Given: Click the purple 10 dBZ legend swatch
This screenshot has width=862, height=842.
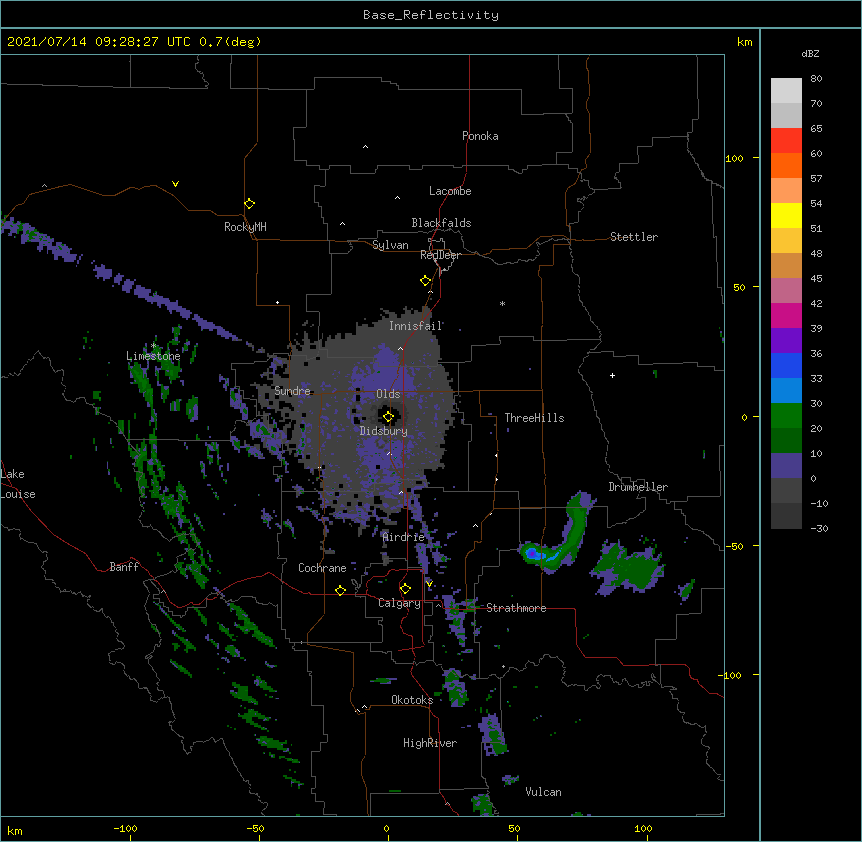Looking at the screenshot, I should (786, 466).
